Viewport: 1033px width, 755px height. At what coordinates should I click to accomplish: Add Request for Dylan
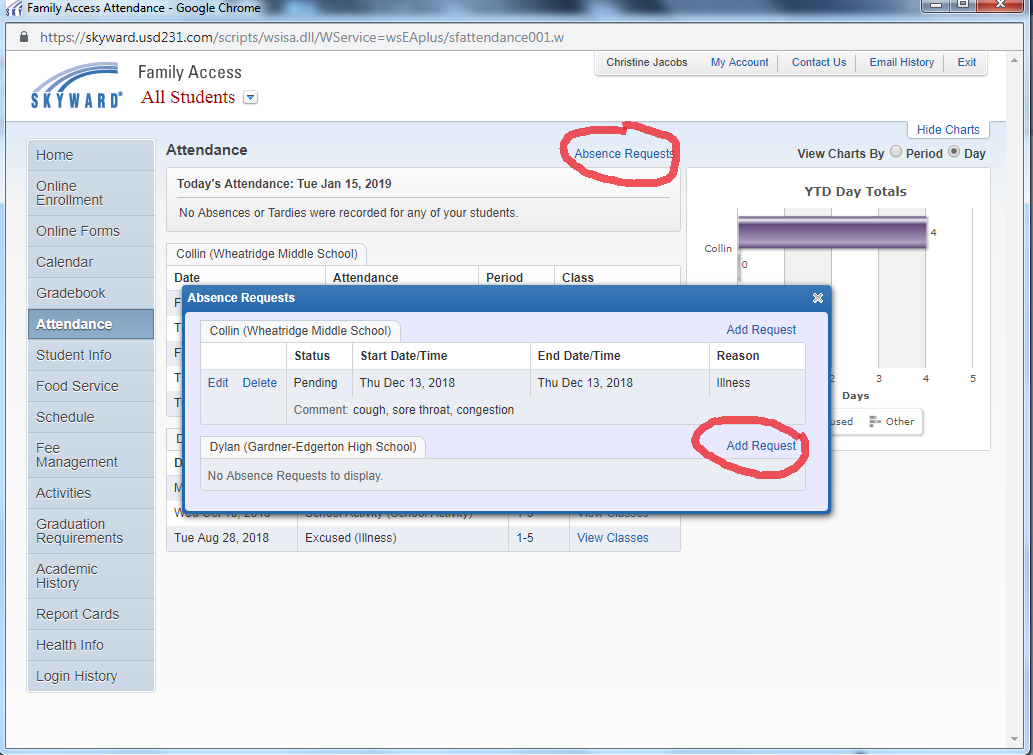point(761,445)
